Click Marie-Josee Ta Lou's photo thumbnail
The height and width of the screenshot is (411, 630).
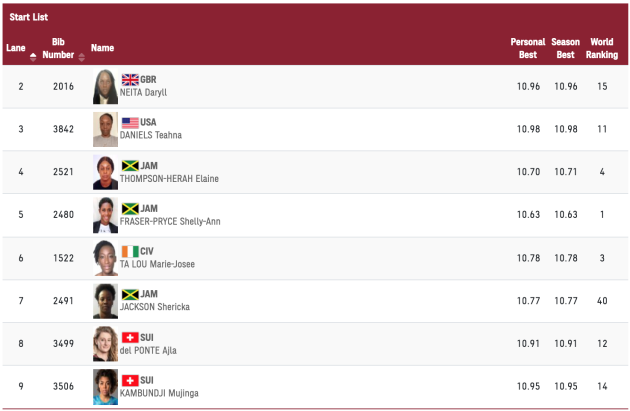coord(105,258)
